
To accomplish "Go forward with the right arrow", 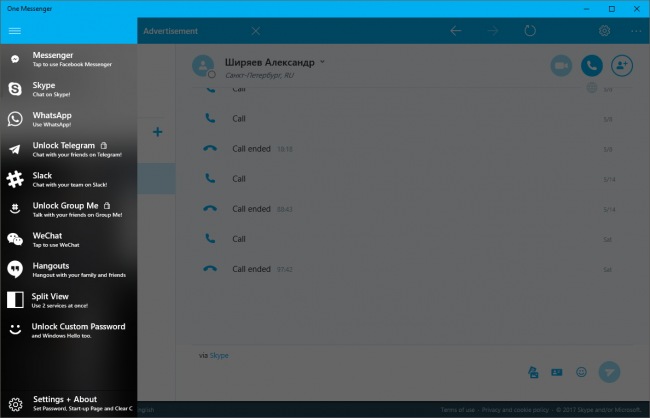I will coord(493,31).
